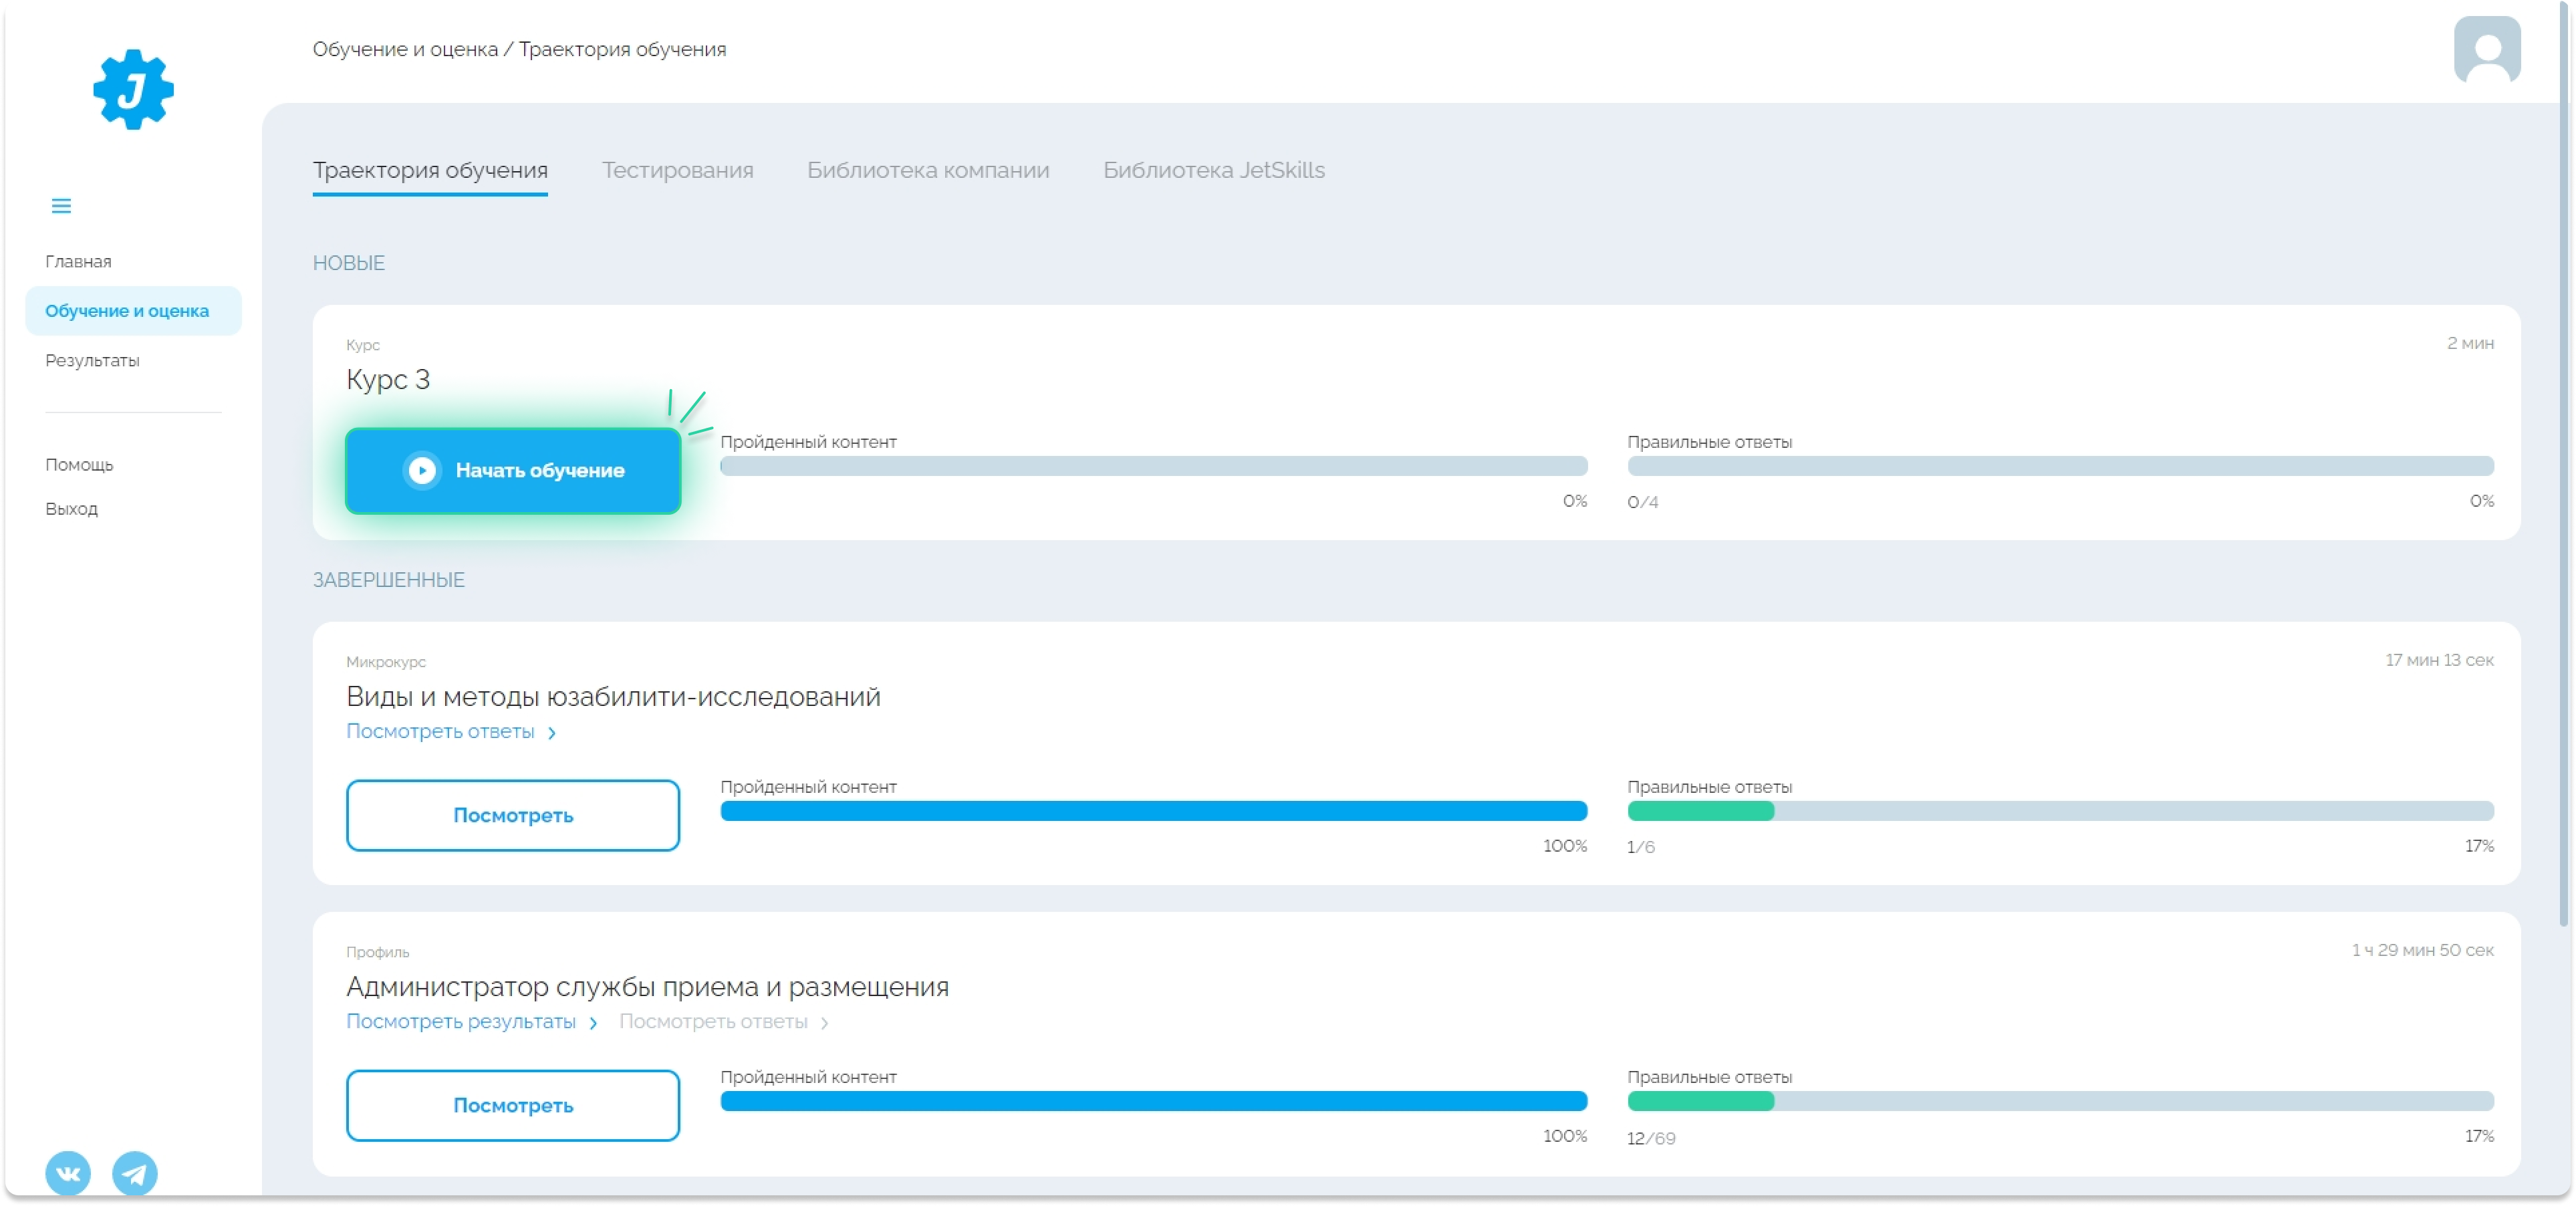2576x1206 pixels.
Task: Open Посмотреть ответы for Администратор profile
Action: coord(713,1021)
